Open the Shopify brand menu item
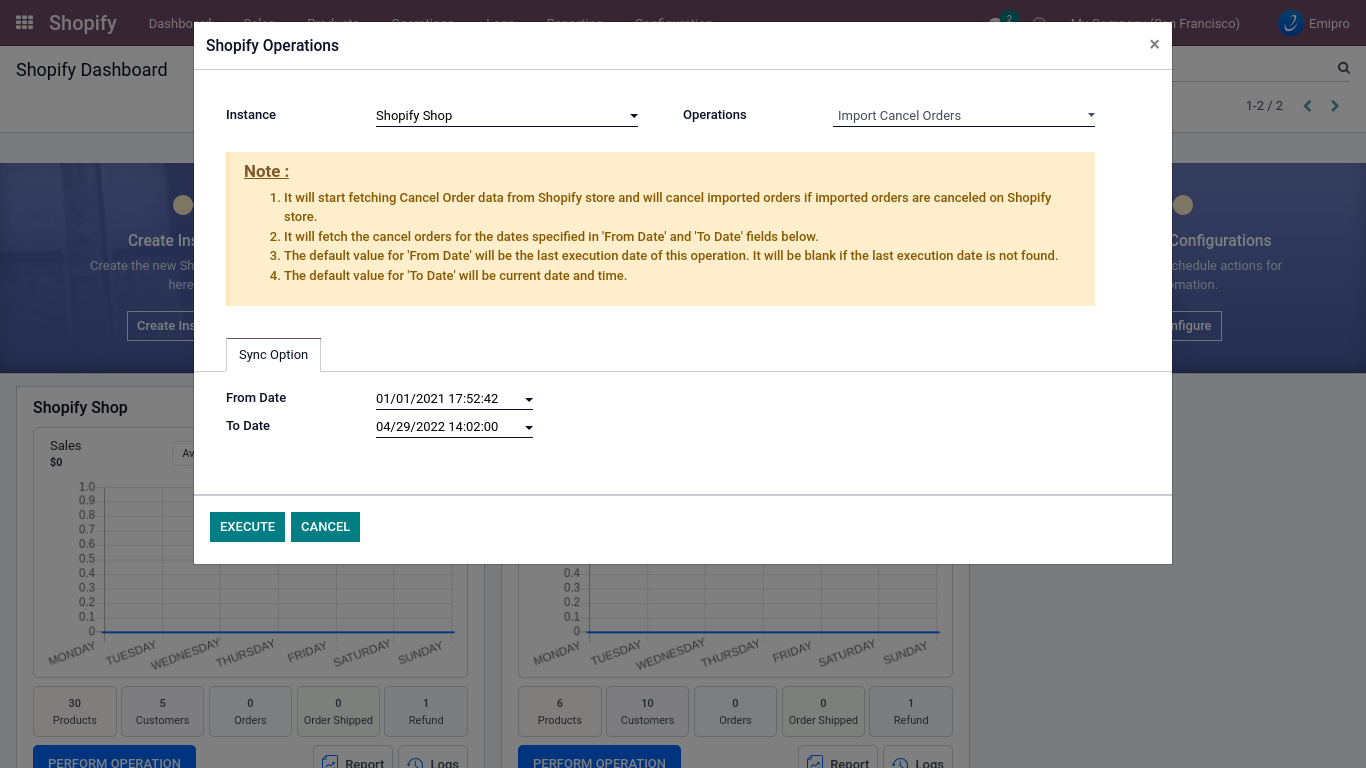 tap(83, 23)
